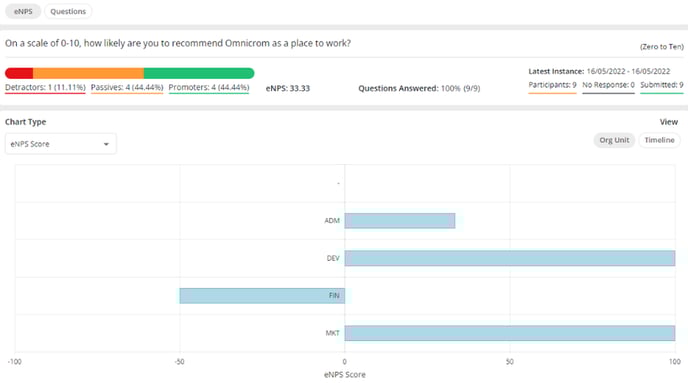Click the ADM bar in chart
688x383 pixels.
(400, 221)
